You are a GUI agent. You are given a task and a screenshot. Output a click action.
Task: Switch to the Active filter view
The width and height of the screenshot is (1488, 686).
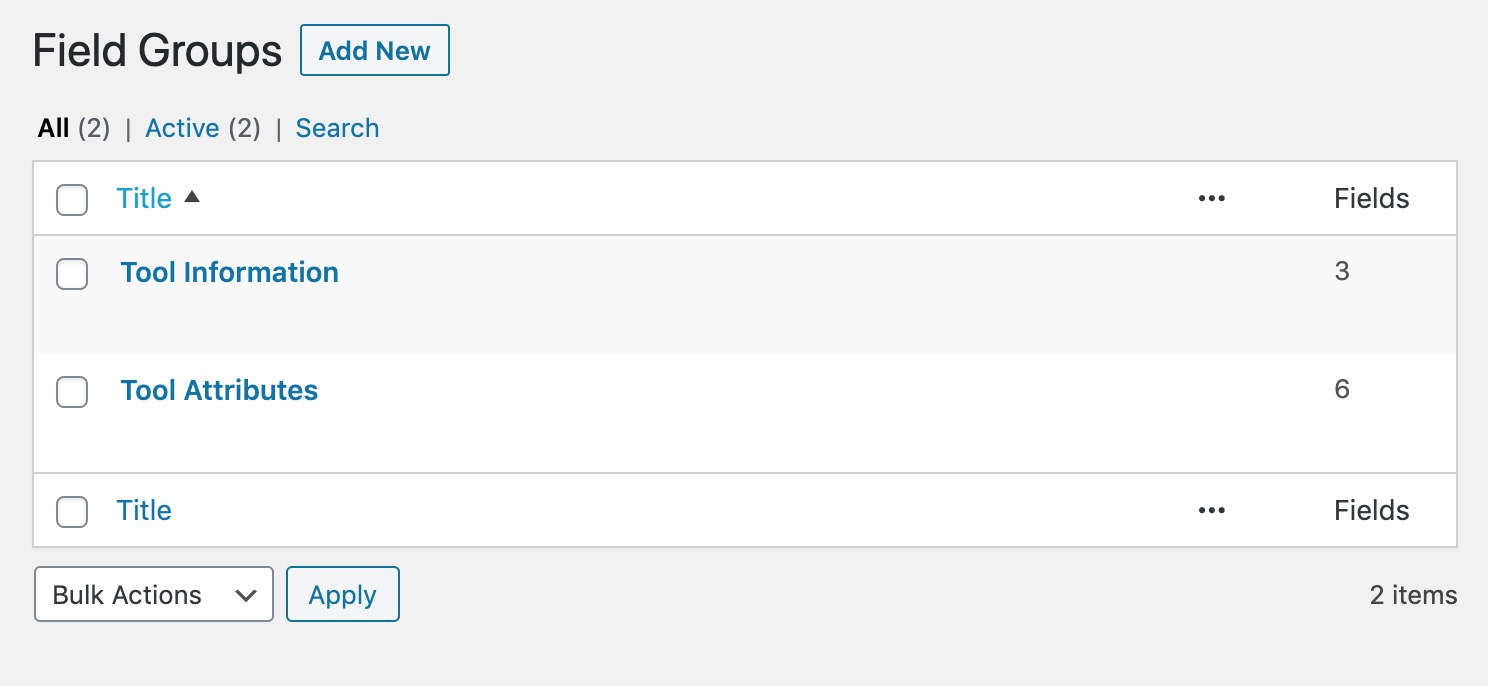point(182,128)
